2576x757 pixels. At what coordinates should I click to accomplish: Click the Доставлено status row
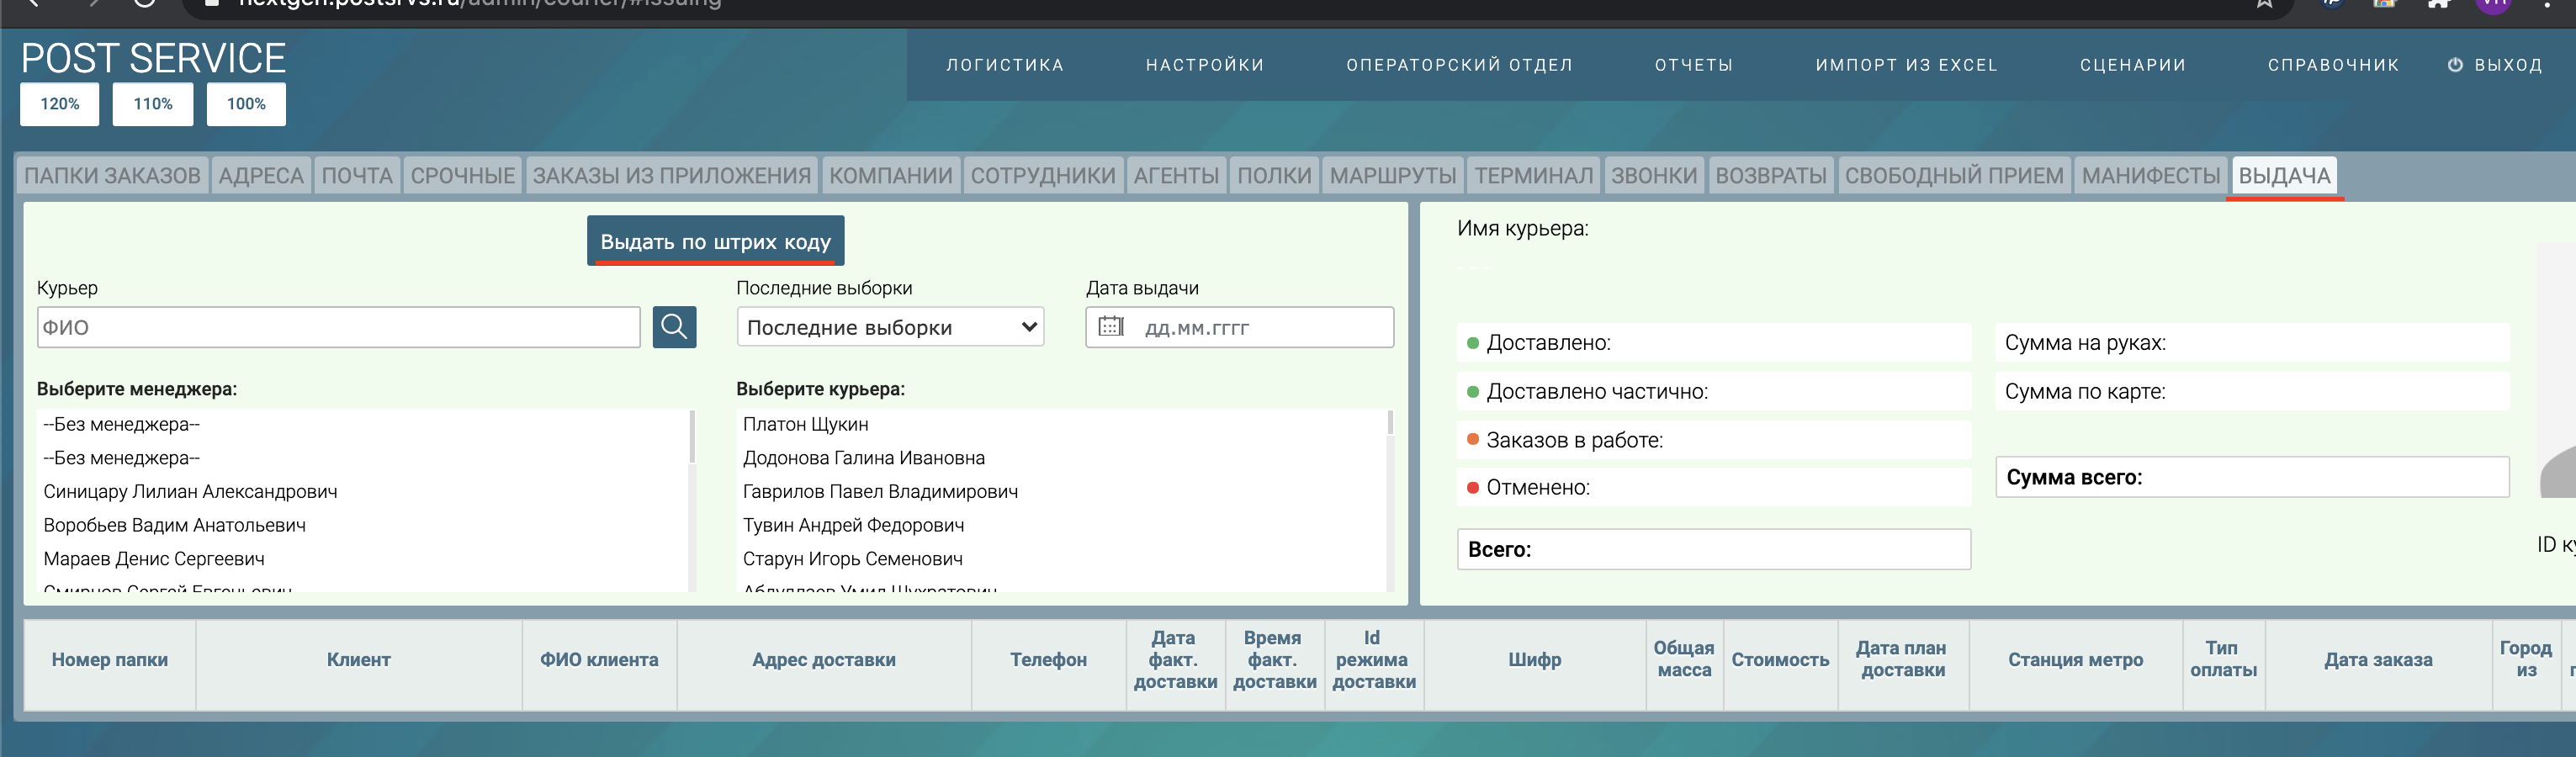pos(1713,343)
